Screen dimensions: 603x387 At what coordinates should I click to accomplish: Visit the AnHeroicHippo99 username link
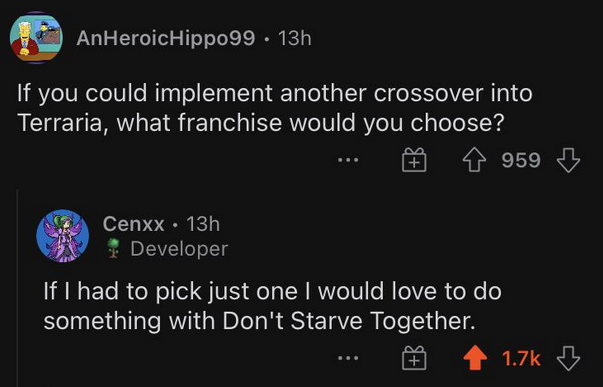pyautogui.click(x=165, y=38)
